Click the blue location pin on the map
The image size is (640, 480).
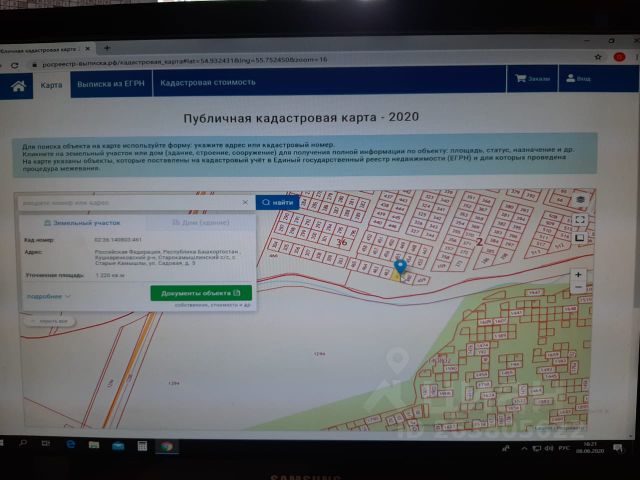tap(400, 267)
